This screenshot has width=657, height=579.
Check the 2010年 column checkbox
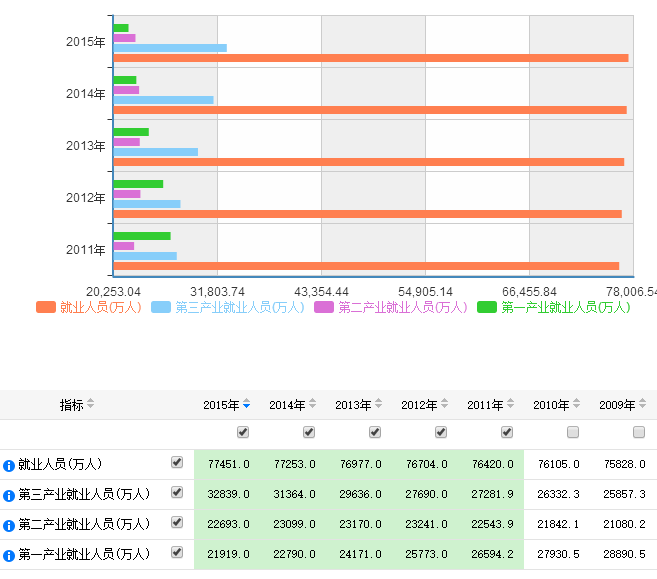(x=573, y=432)
